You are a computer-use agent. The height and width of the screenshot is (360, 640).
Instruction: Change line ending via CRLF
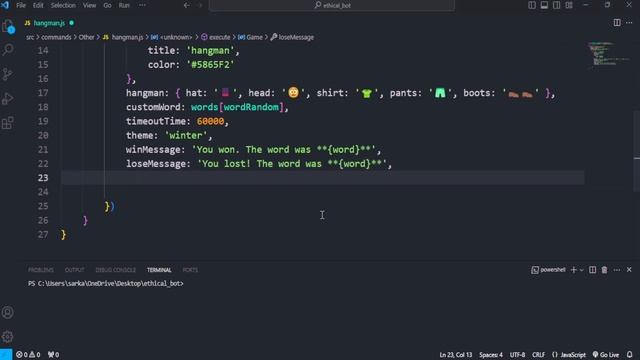pos(538,355)
